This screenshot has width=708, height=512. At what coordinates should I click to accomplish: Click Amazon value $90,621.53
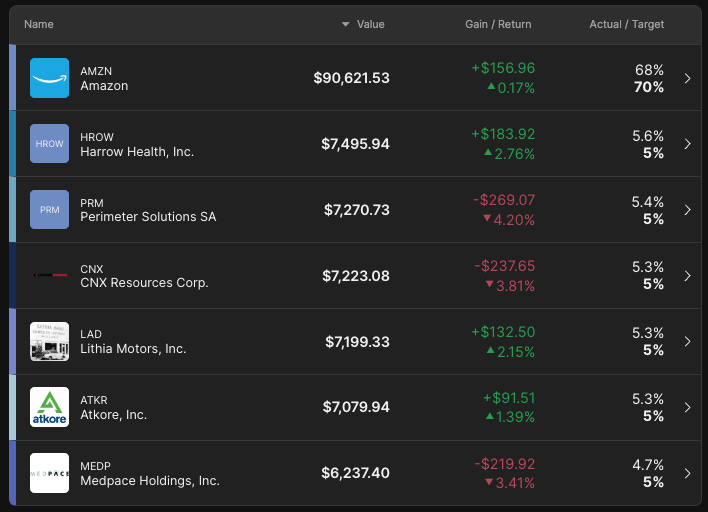pos(351,78)
